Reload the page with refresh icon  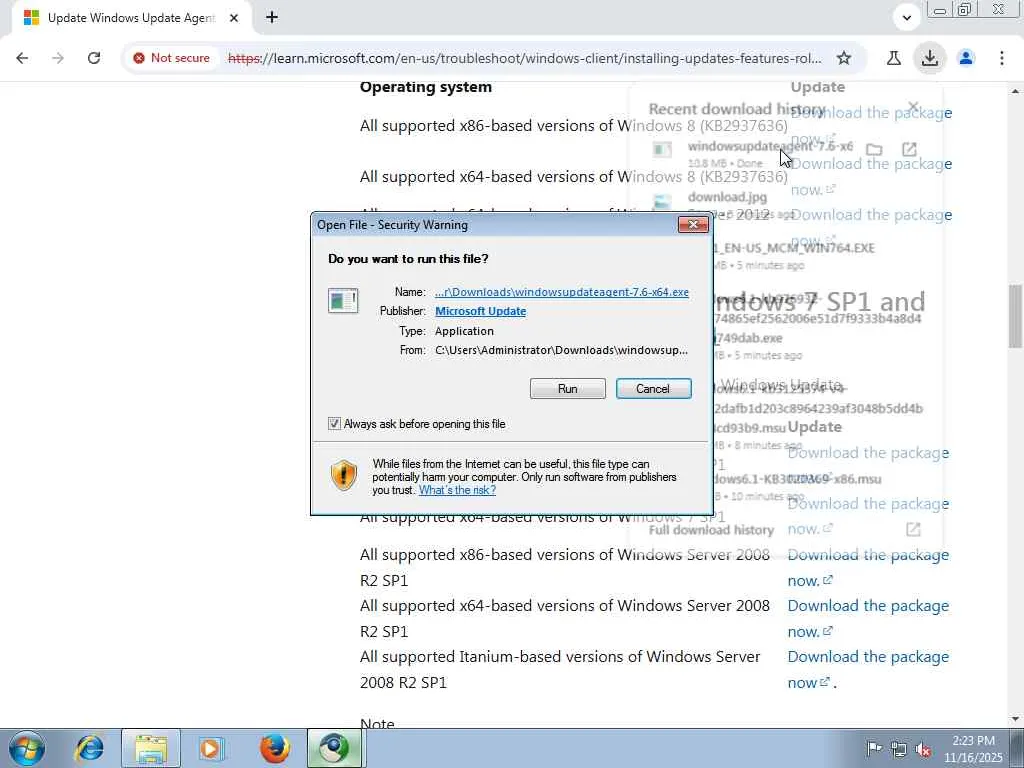pos(94,58)
